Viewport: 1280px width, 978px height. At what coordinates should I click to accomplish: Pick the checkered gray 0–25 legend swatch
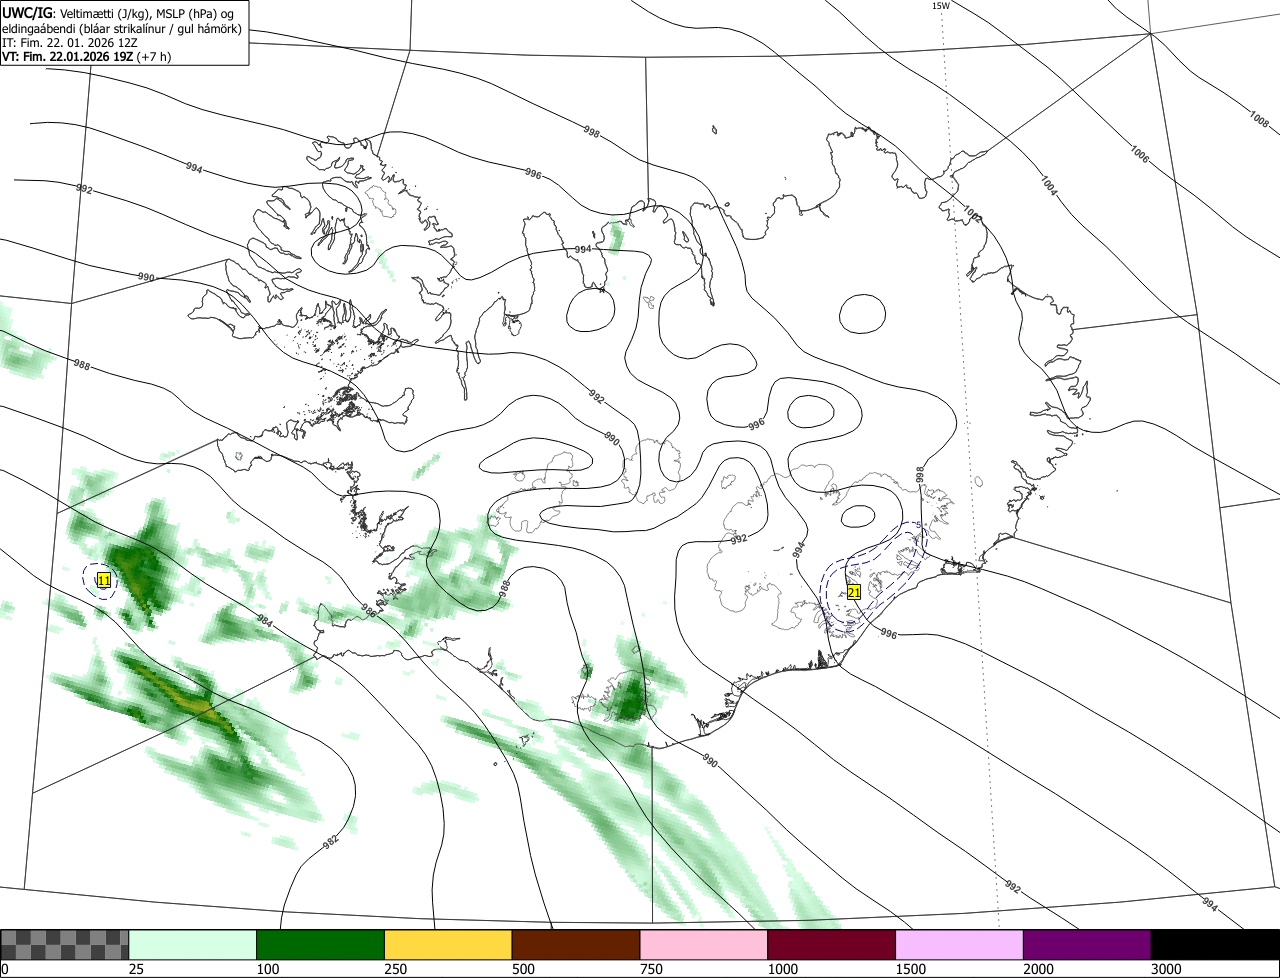coord(65,945)
